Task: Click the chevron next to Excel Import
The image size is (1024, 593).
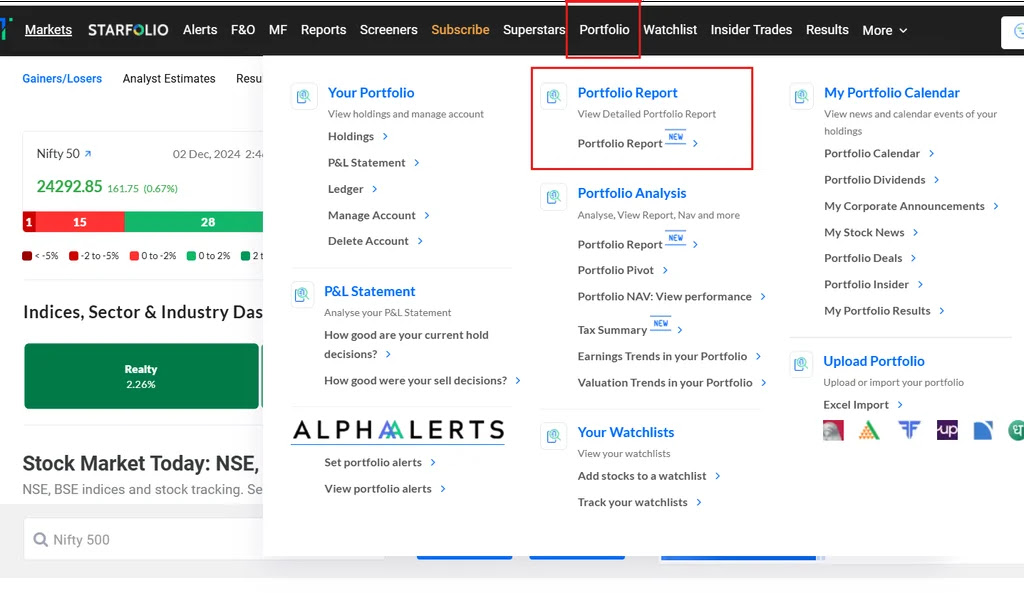Action: 900,405
